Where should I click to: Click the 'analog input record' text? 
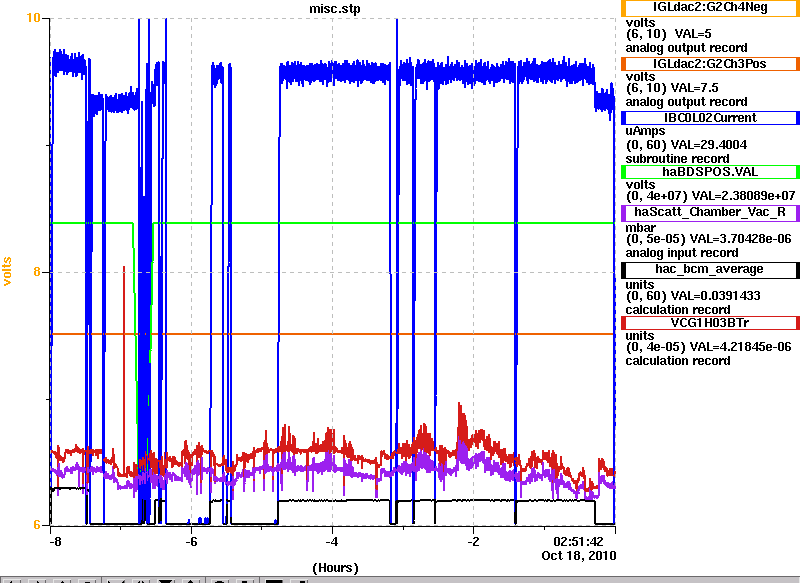[x=682, y=253]
